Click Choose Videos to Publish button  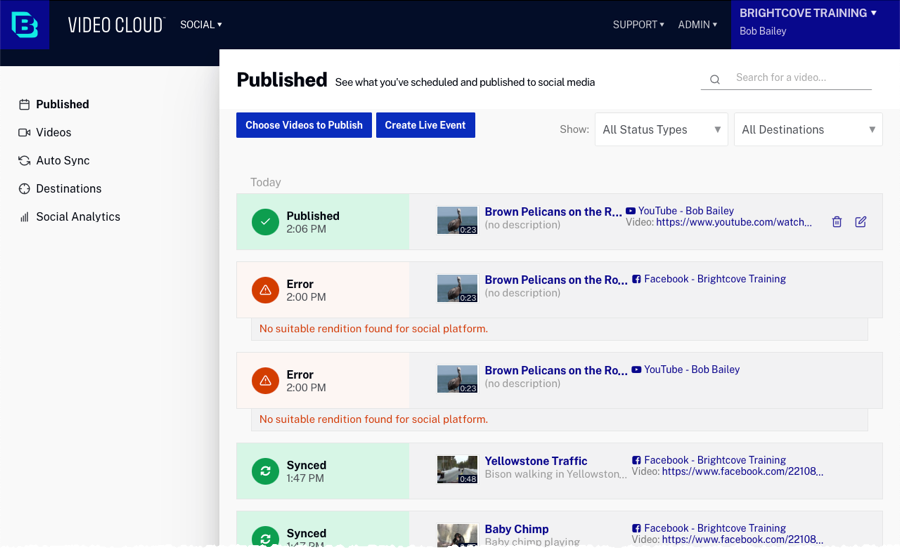pyautogui.click(x=304, y=125)
